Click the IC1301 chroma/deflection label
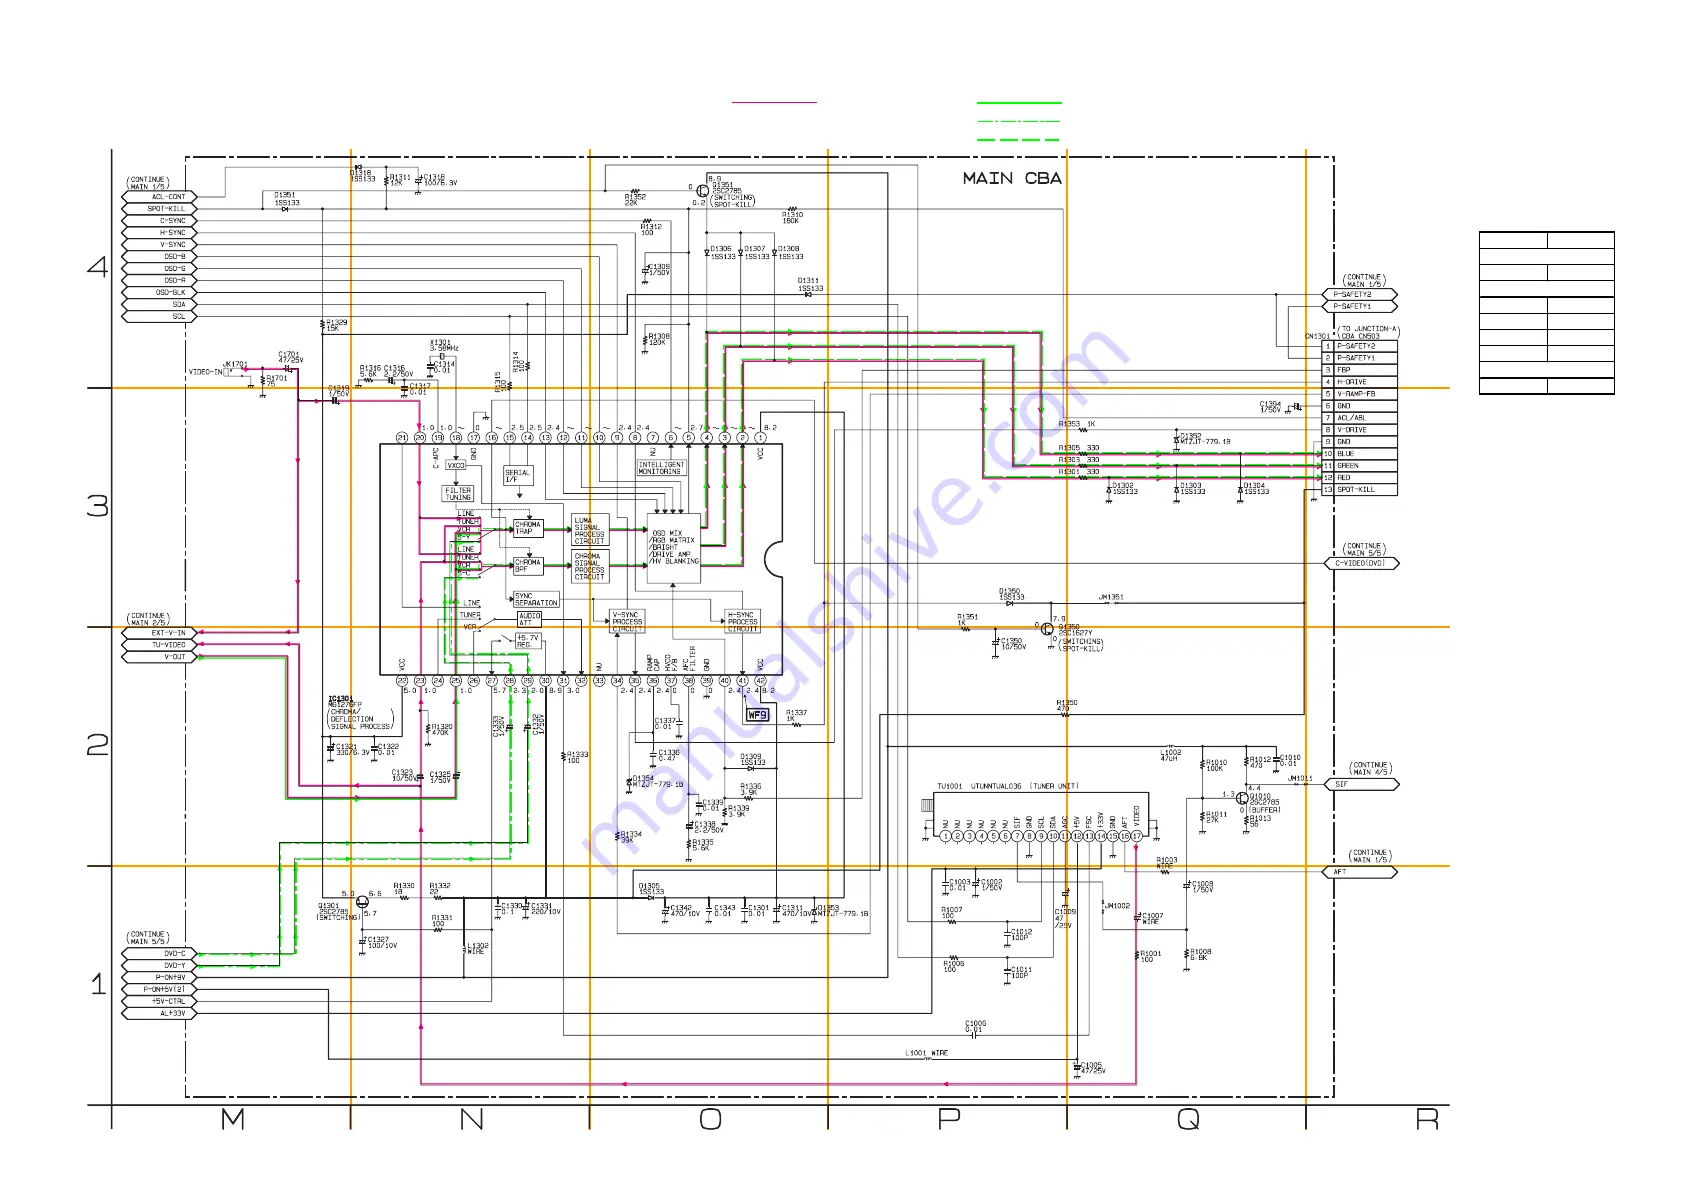Image resolution: width=1701 pixels, height=1191 pixels. (x=360, y=713)
